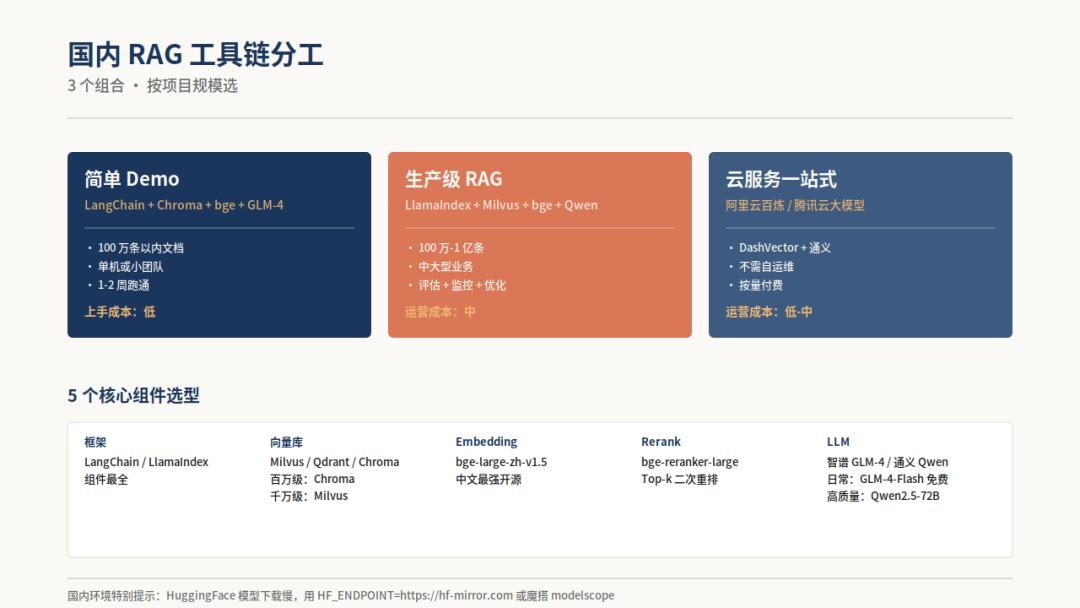
Task: Click the 框架 column header
Action: tap(95, 442)
